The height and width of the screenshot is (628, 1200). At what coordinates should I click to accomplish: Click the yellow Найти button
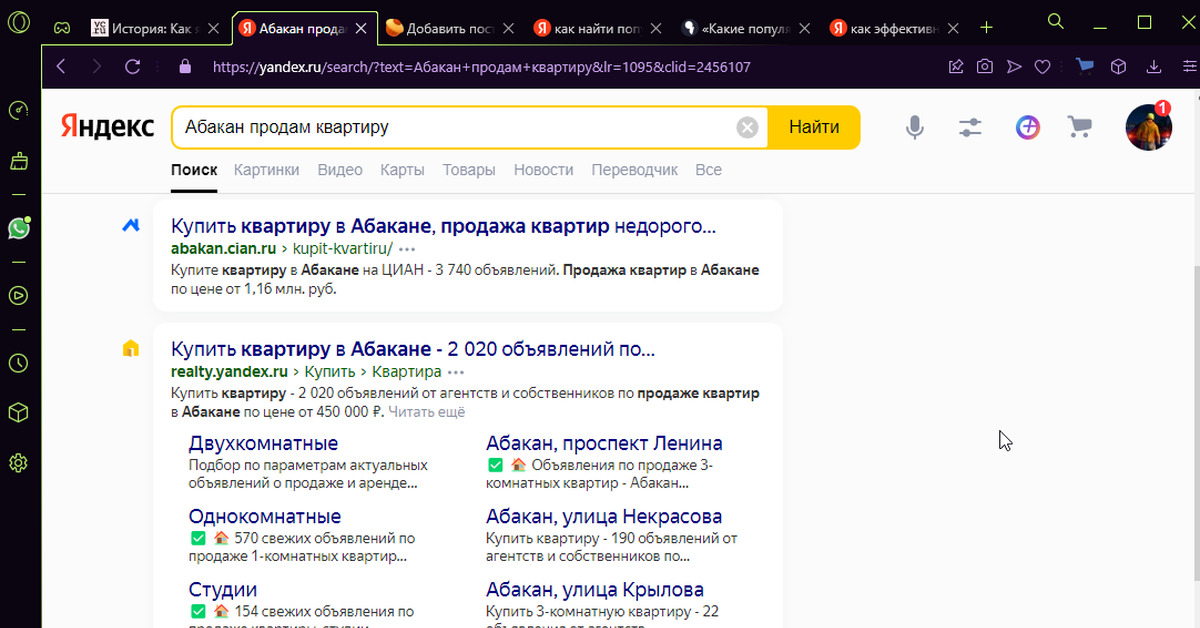click(814, 127)
